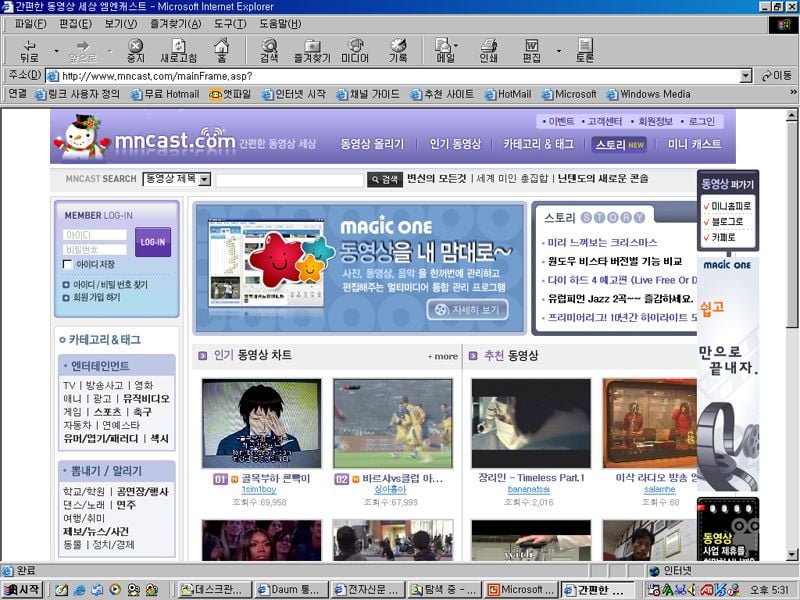Open the 파일(F) menu

pos(31,23)
